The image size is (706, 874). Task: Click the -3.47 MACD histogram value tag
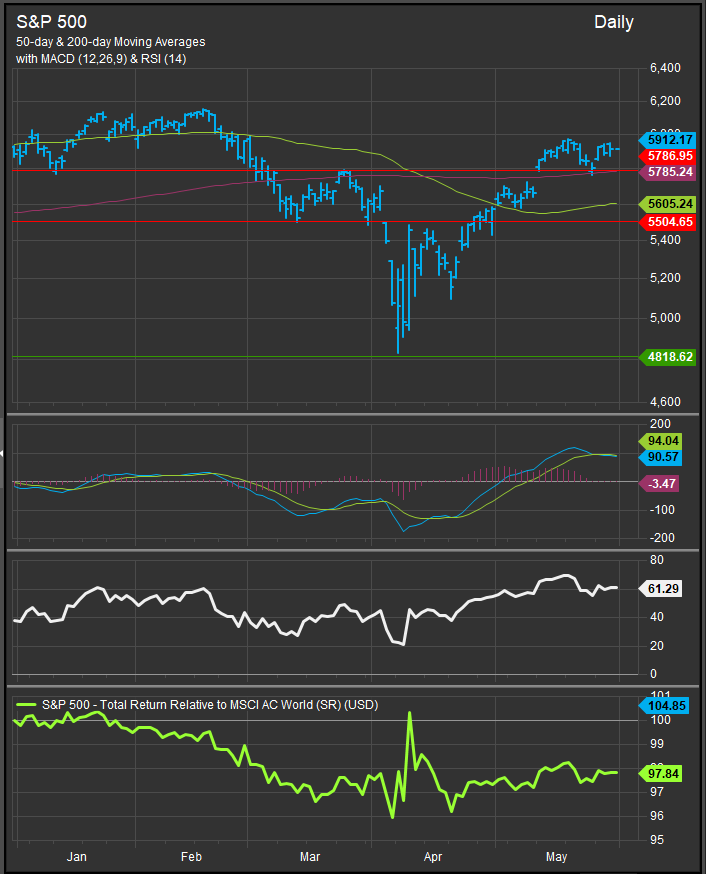(x=659, y=483)
